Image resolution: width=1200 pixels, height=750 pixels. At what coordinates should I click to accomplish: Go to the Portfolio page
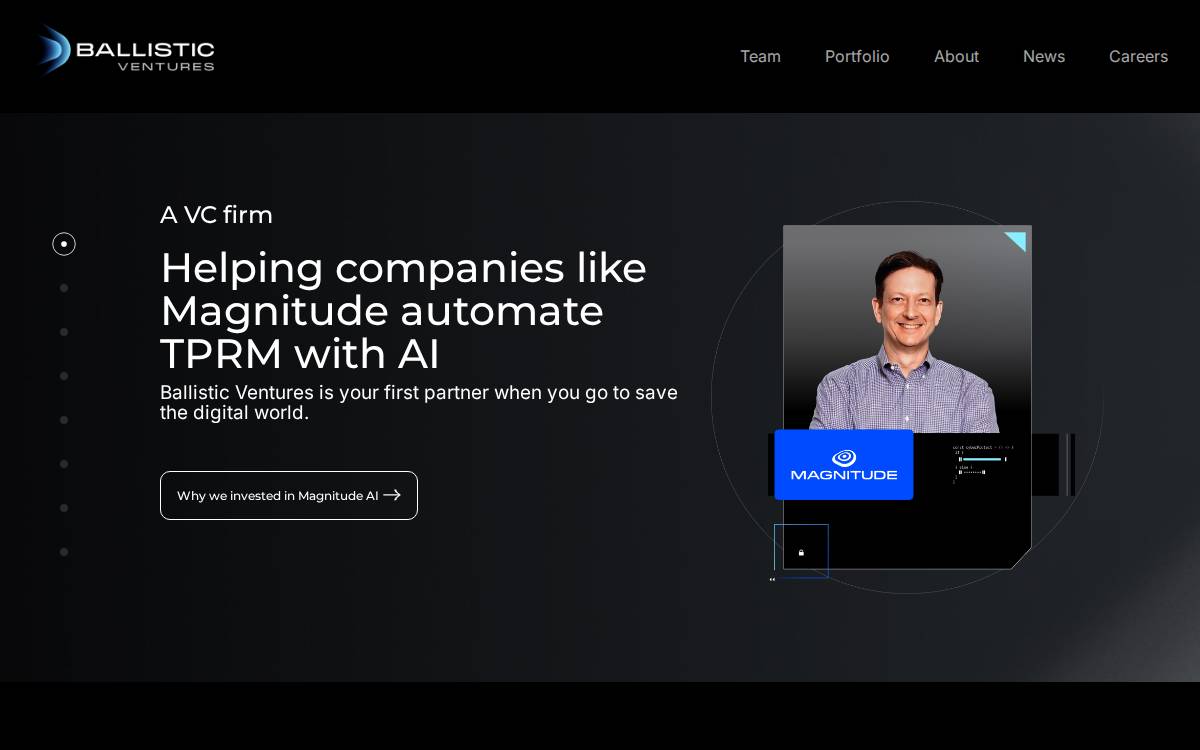(x=857, y=56)
